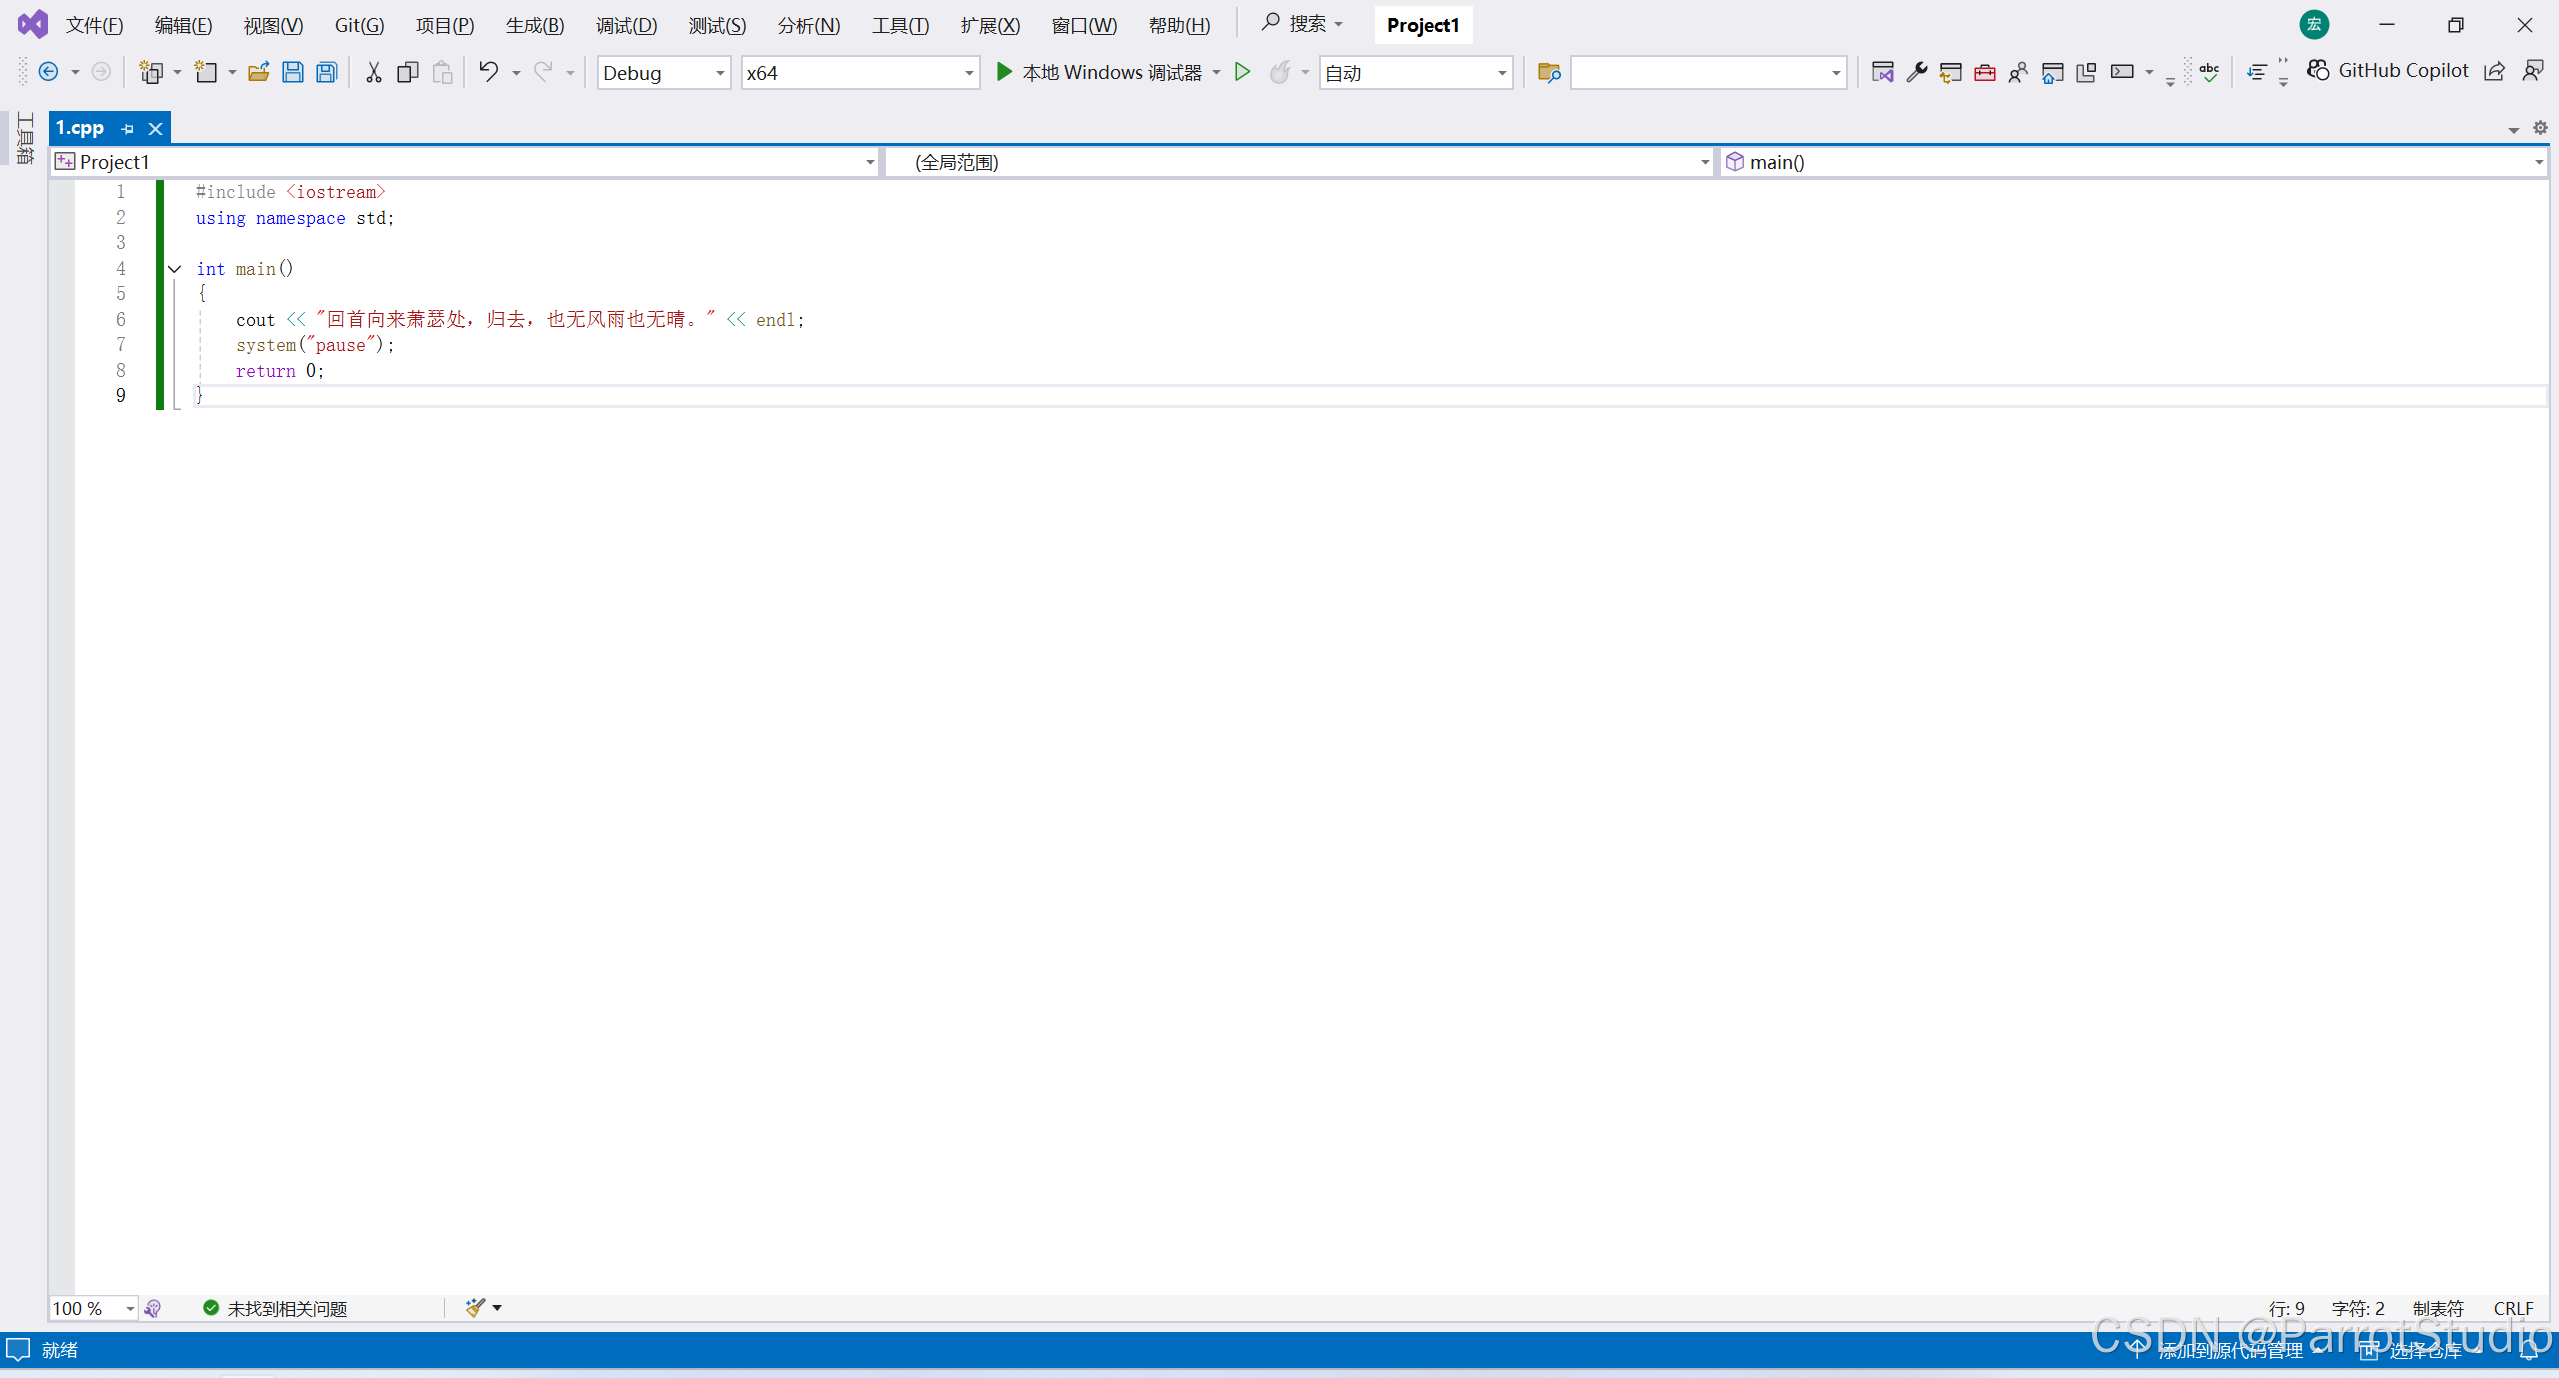Open the tab list dropdown arrow beside gear
Image resolution: width=2559 pixels, height=1378 pixels.
tap(2513, 130)
